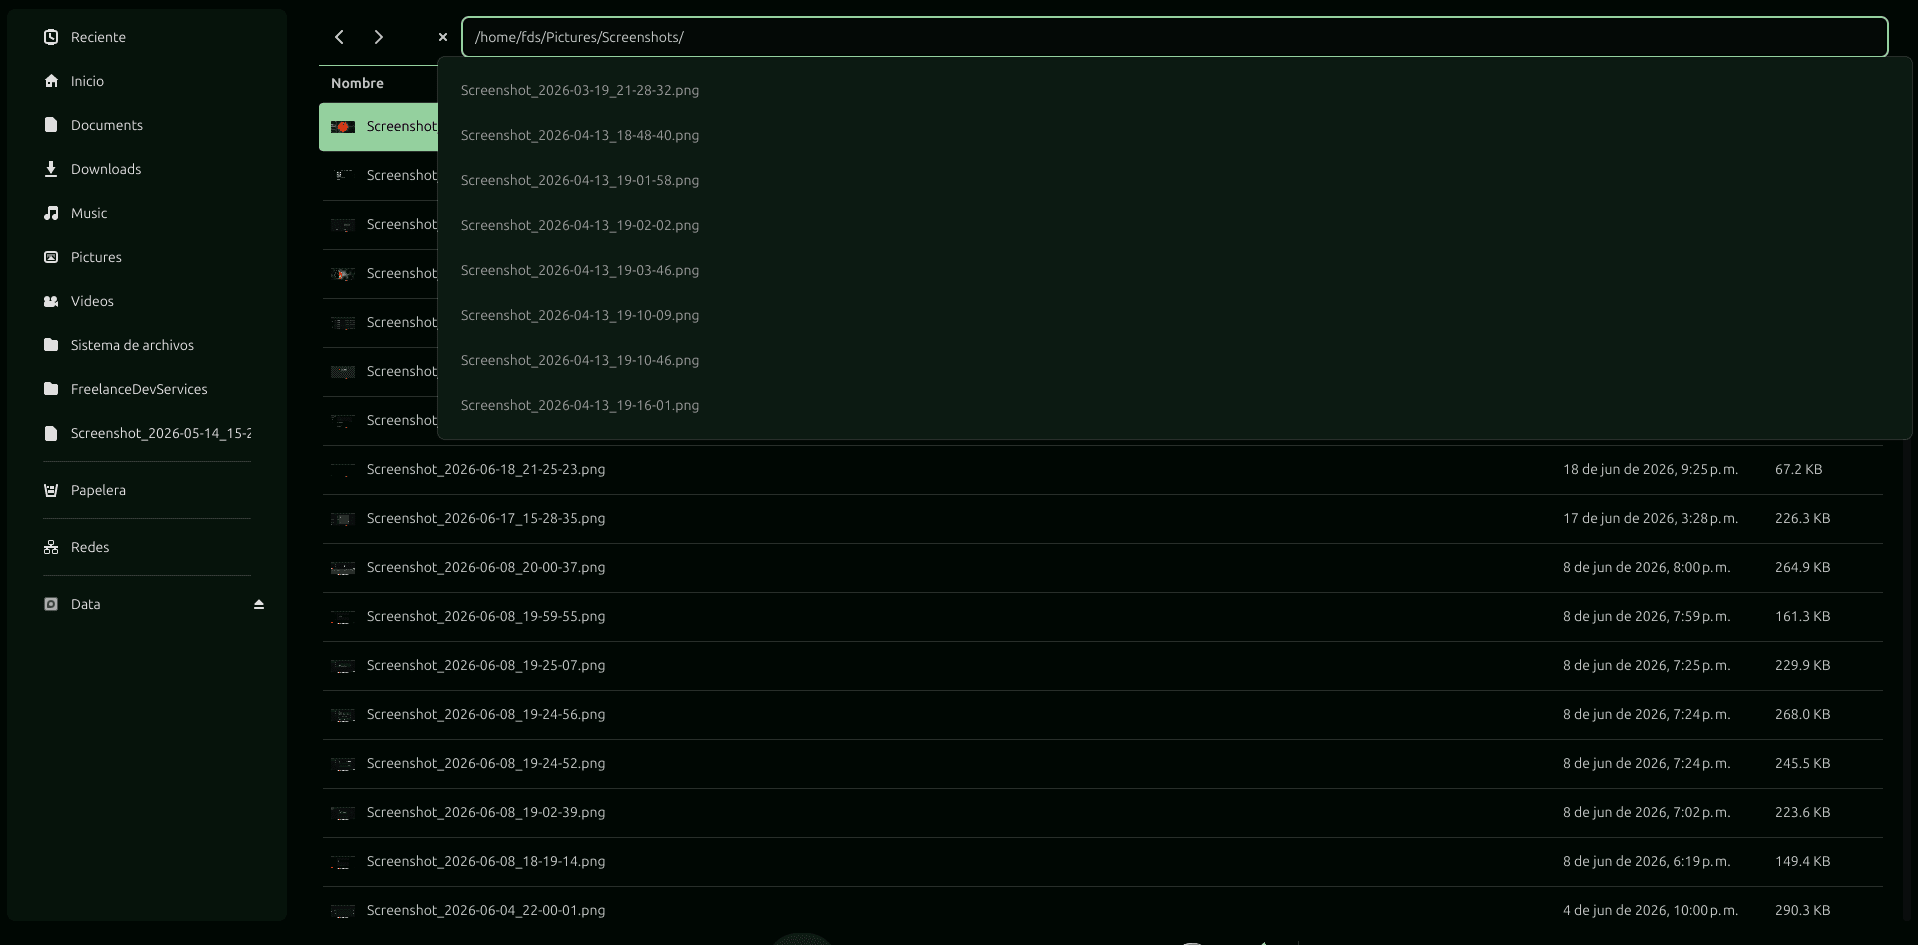The height and width of the screenshot is (945, 1918).
Task: Click thumbnail of Screenshot_2026-06-08_20-00-37.png
Action: (343, 568)
